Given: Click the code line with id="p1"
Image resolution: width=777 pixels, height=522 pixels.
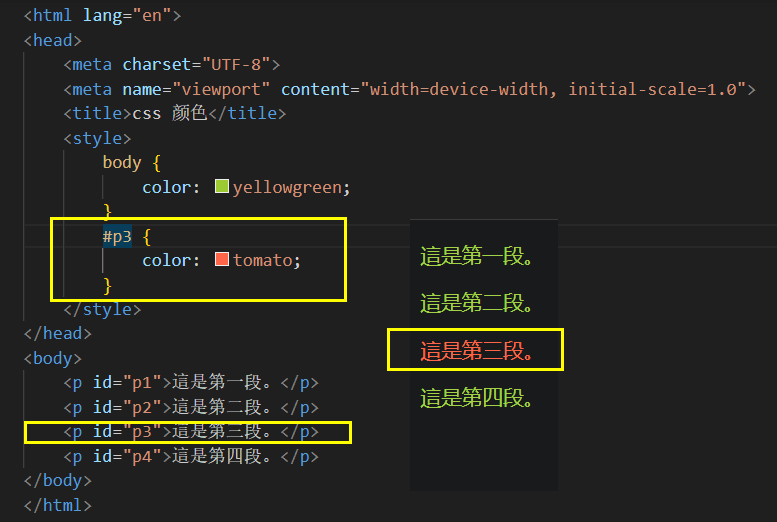Looking at the screenshot, I should (190, 383).
